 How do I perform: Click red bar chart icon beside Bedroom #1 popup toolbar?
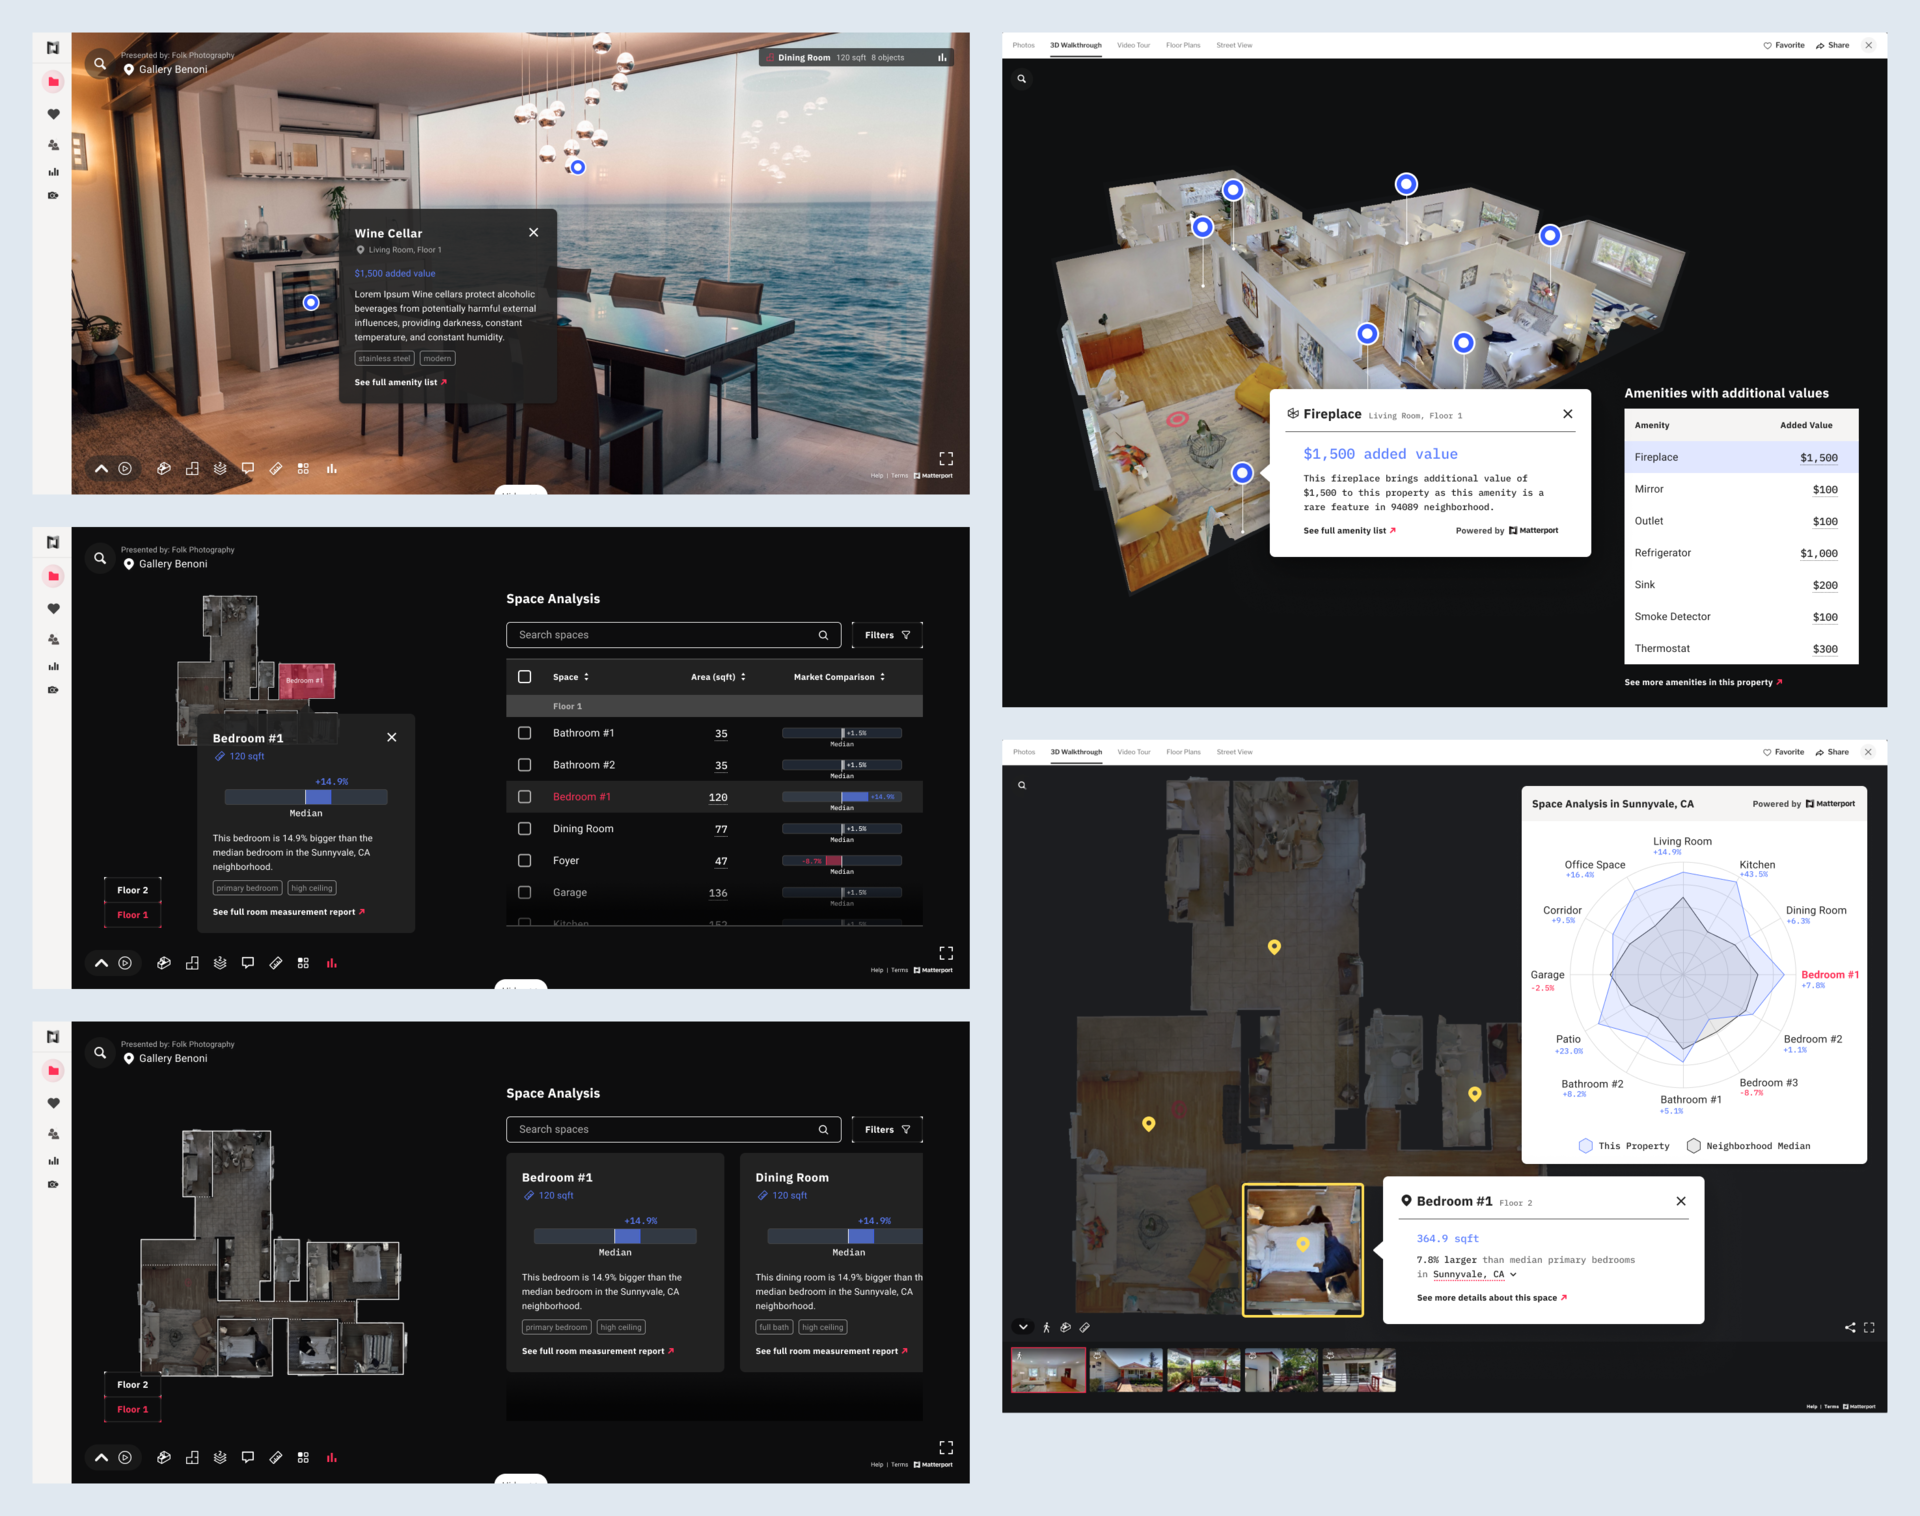coord(332,963)
